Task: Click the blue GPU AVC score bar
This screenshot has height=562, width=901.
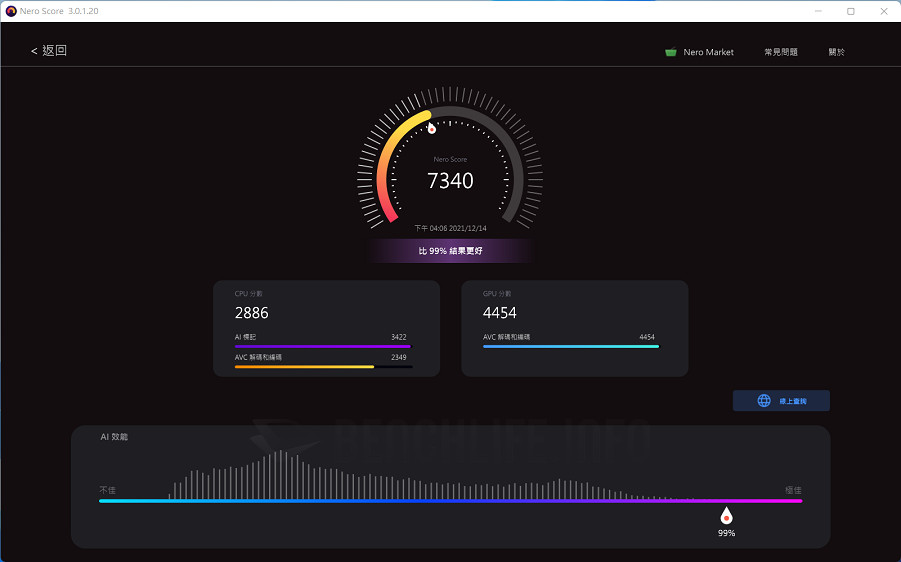Action: click(571, 347)
